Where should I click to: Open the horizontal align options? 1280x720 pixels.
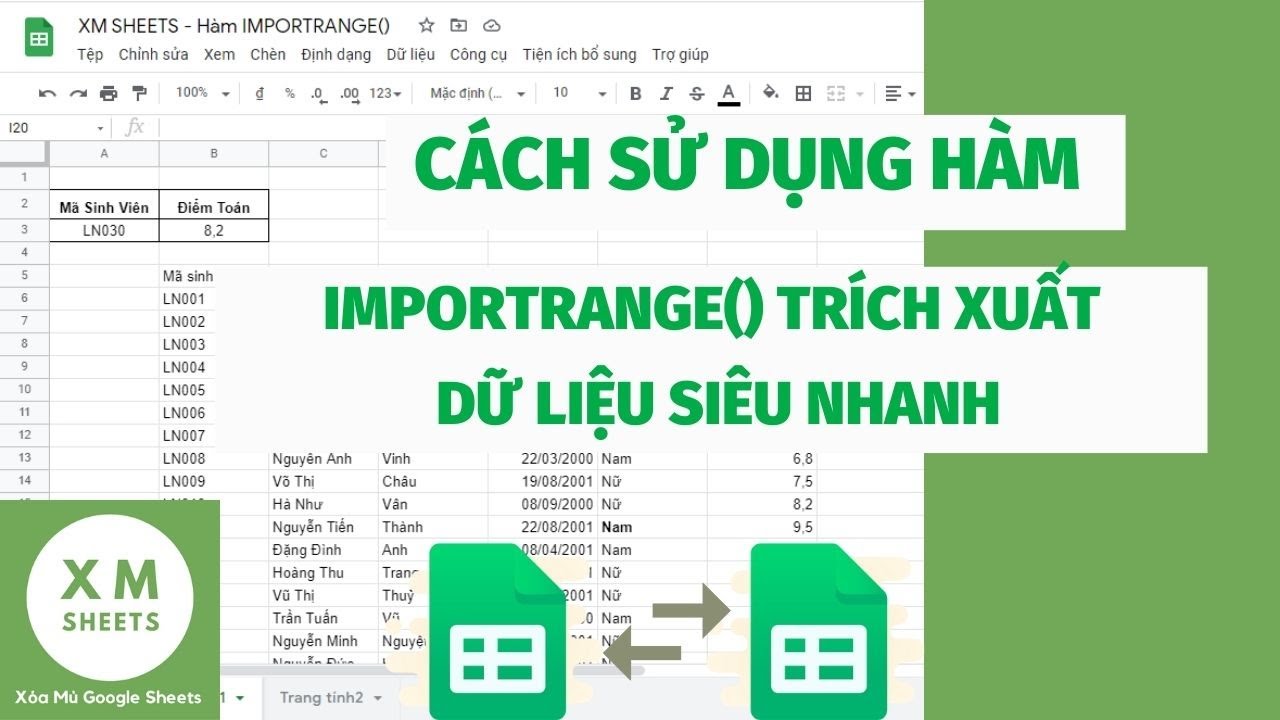pos(900,93)
